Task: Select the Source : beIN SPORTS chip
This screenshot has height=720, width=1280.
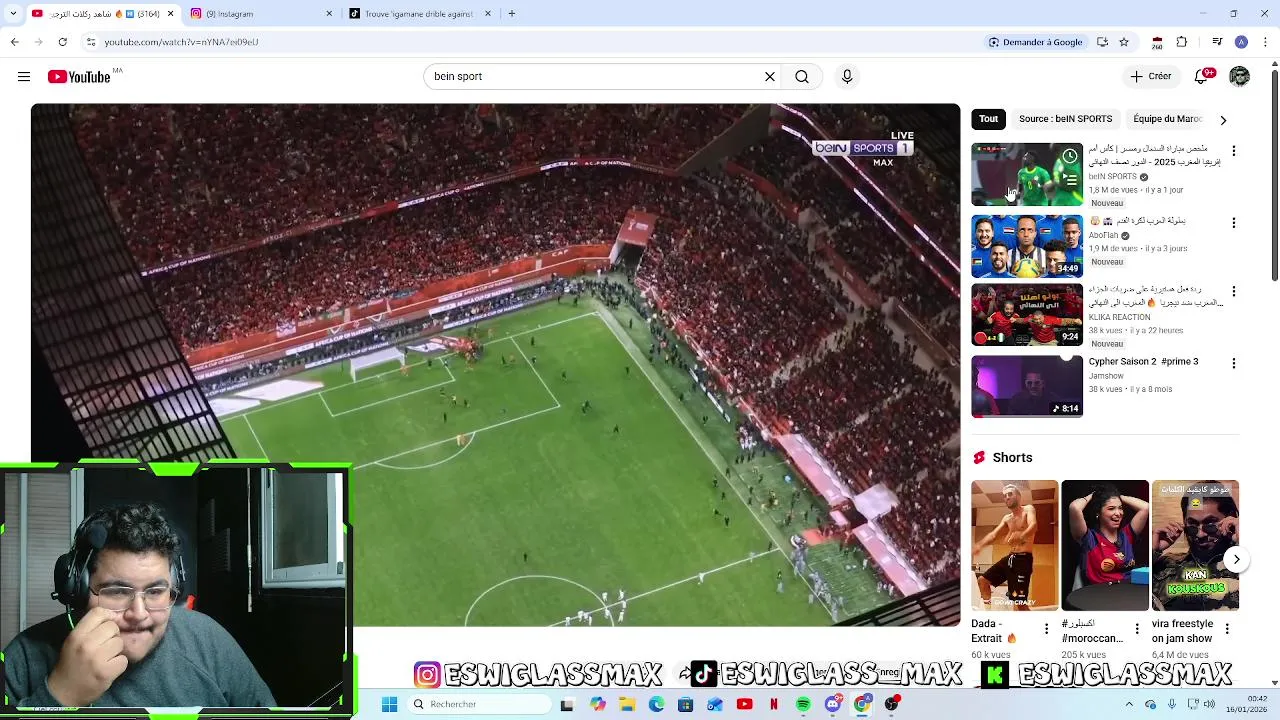Action: click(x=1065, y=119)
